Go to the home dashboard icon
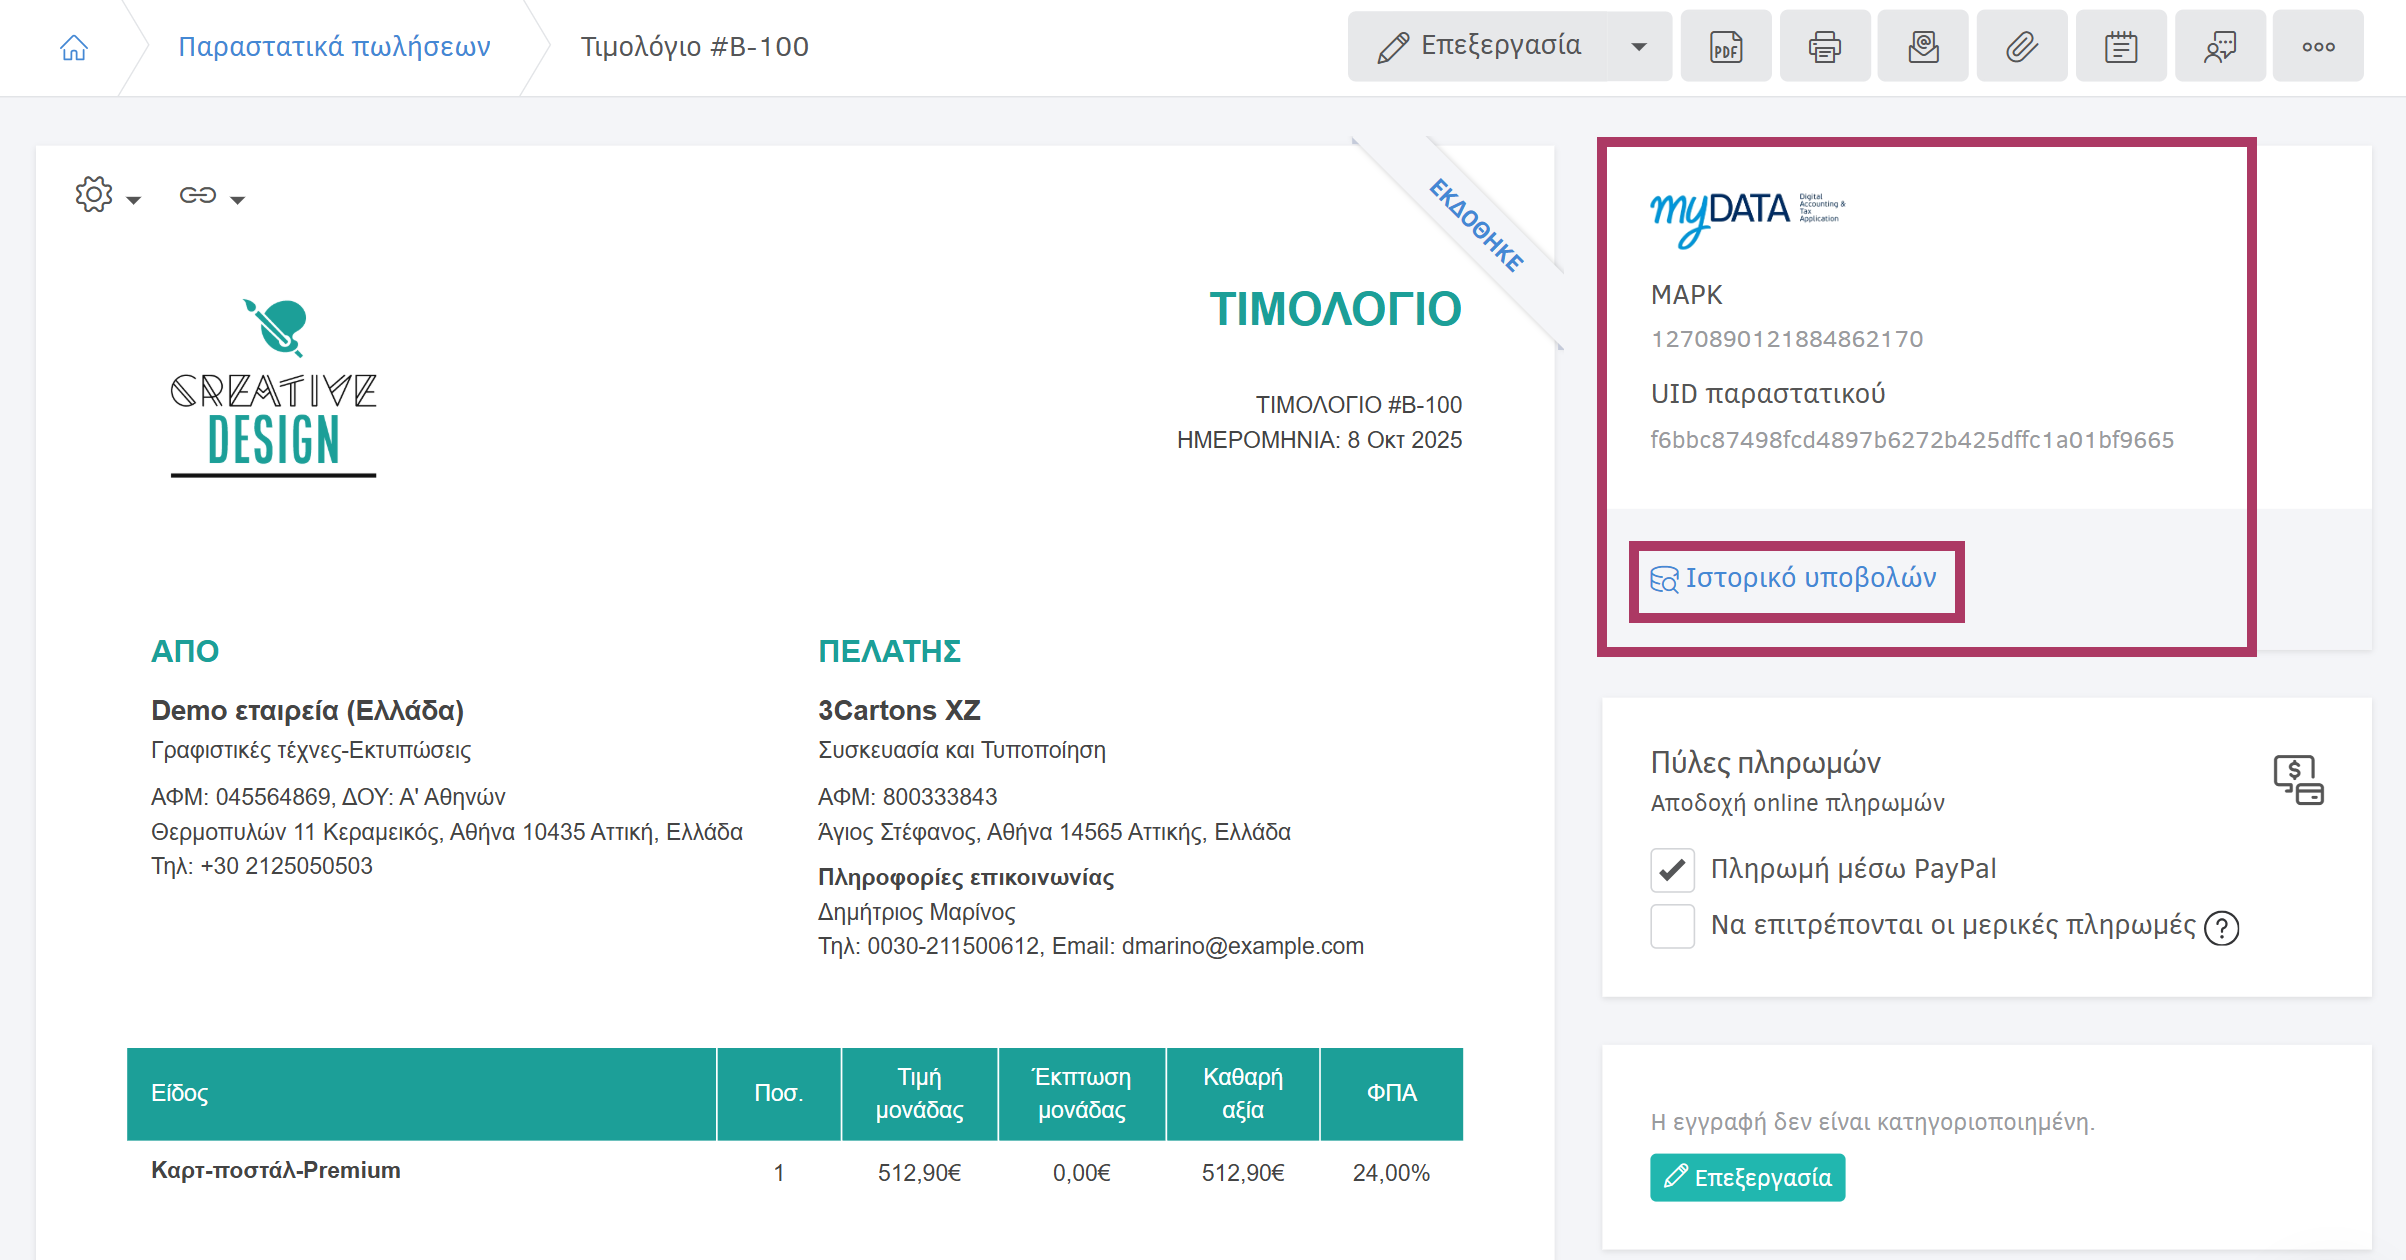Image resolution: width=2406 pixels, height=1260 pixels. pos(73,46)
